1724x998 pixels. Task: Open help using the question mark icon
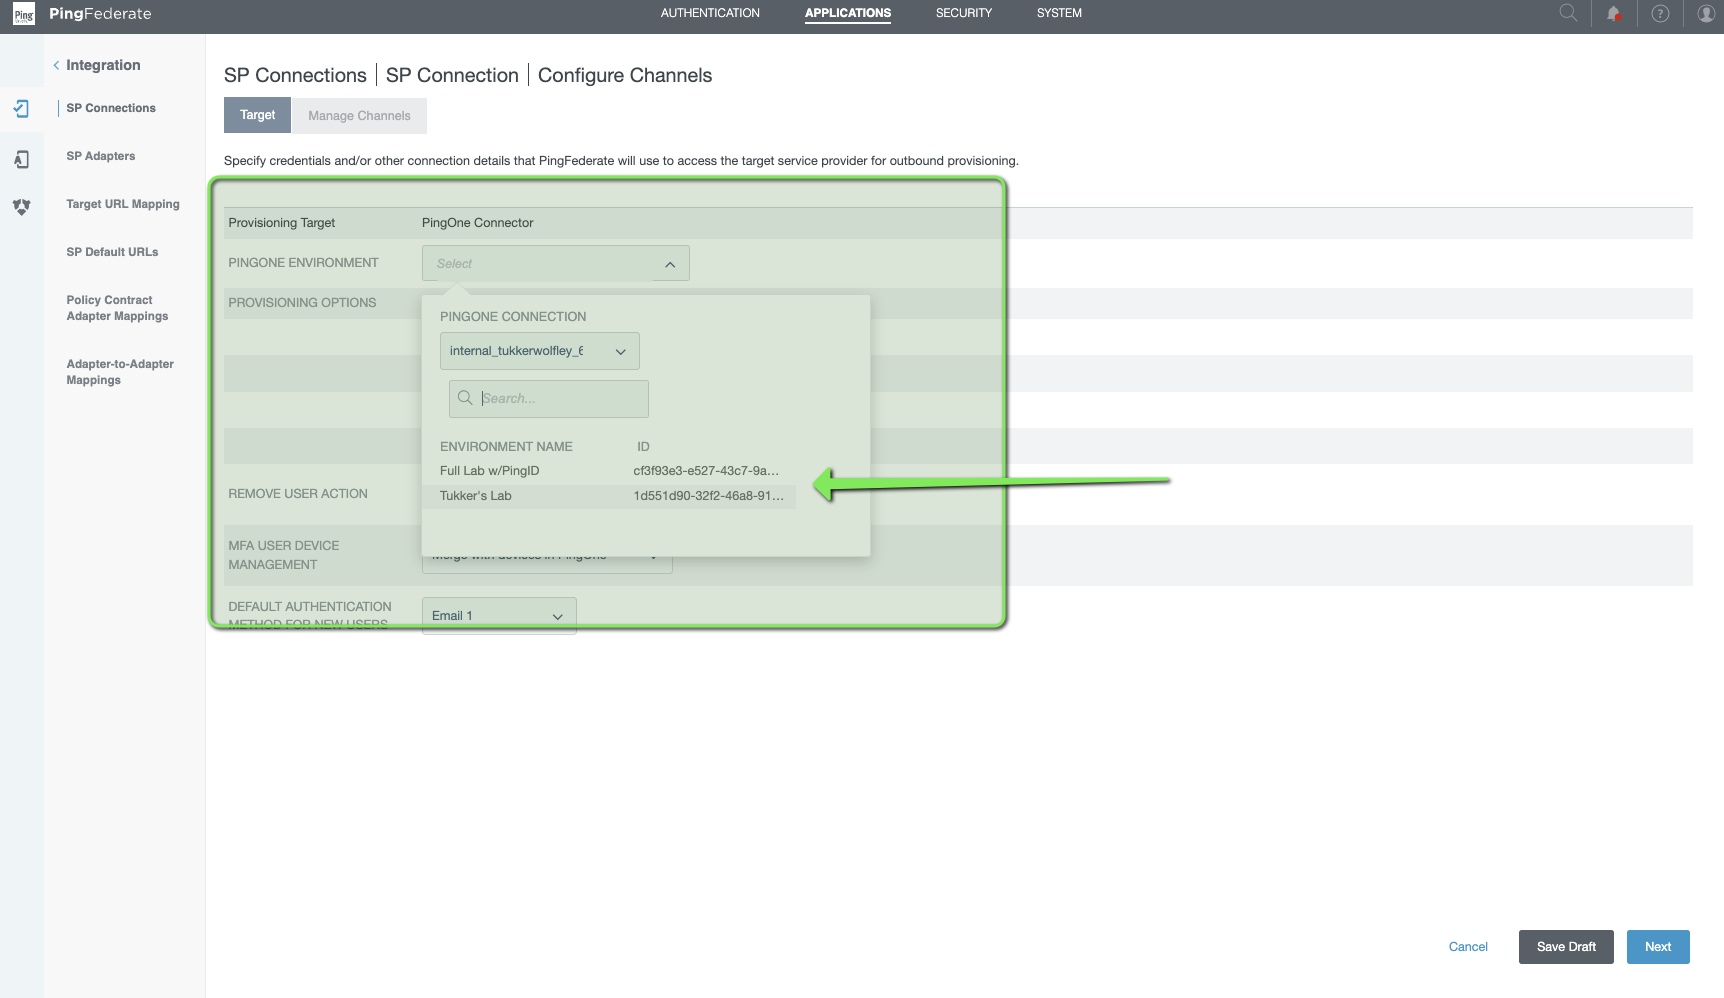point(1660,14)
